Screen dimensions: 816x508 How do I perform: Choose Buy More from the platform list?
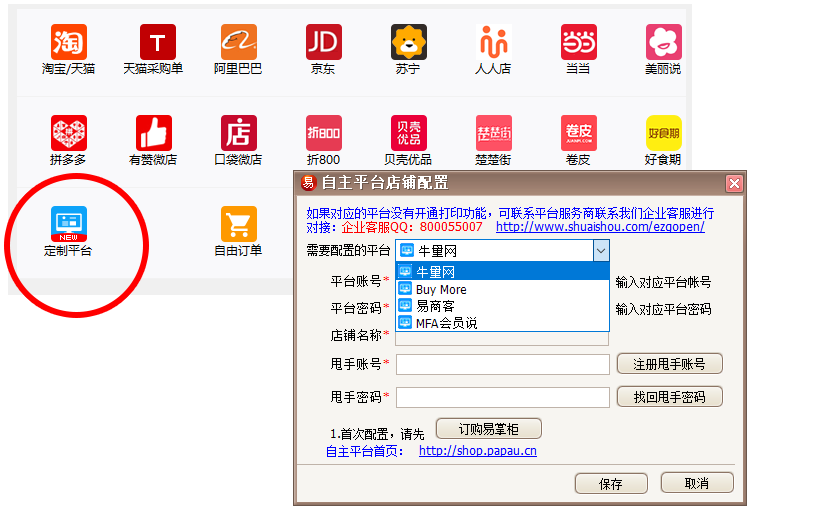tap(502, 289)
